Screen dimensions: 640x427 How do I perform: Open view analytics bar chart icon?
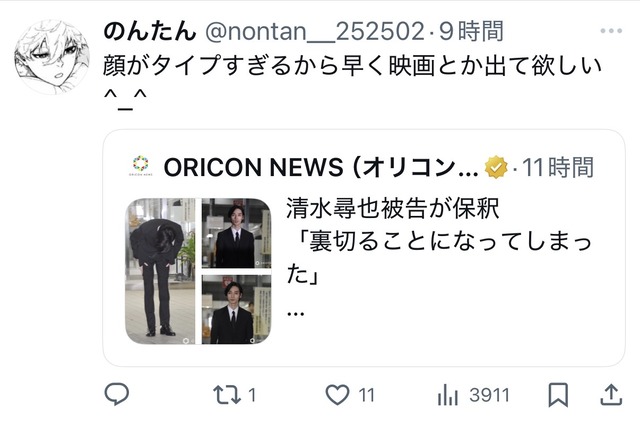pos(448,395)
